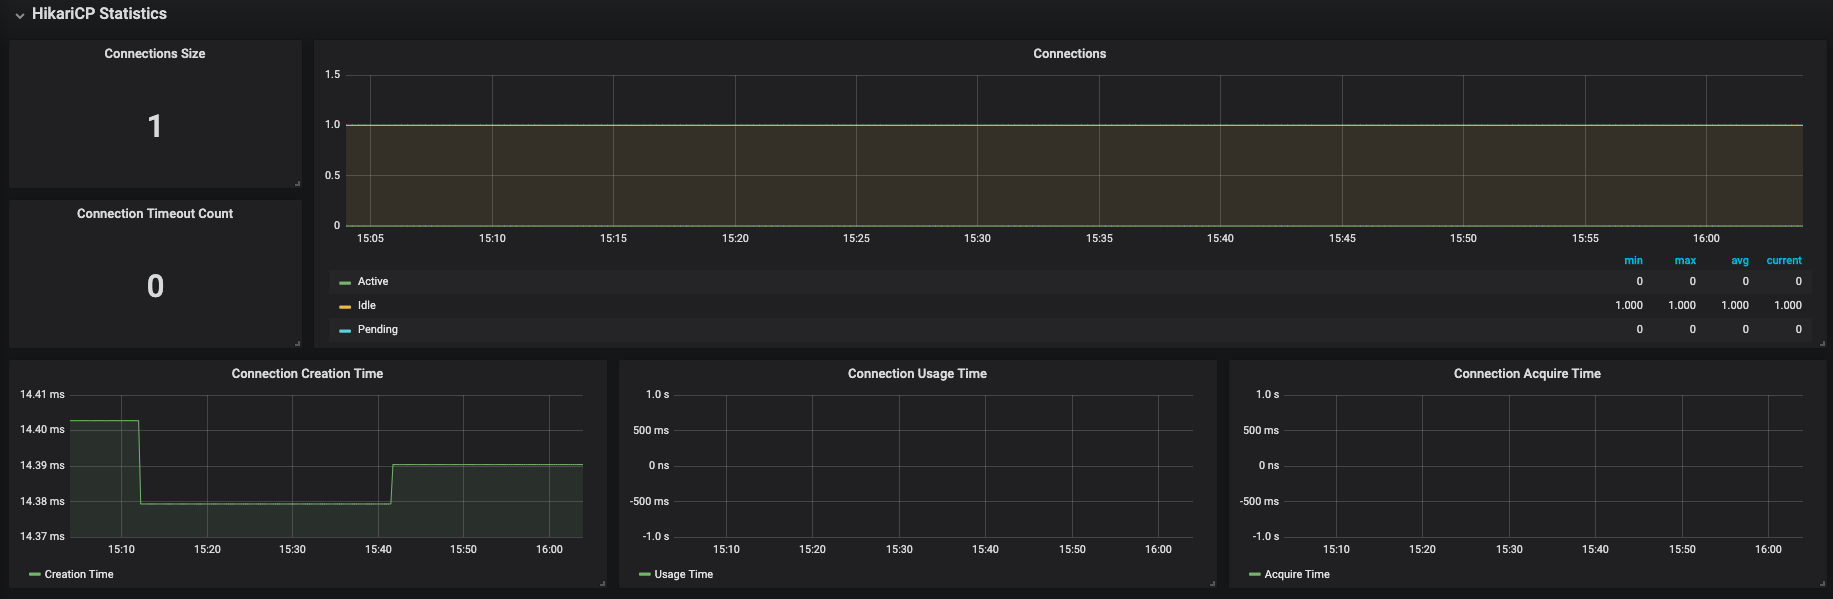
Task: Click the blue Pending series color swatch
Action: click(x=345, y=331)
